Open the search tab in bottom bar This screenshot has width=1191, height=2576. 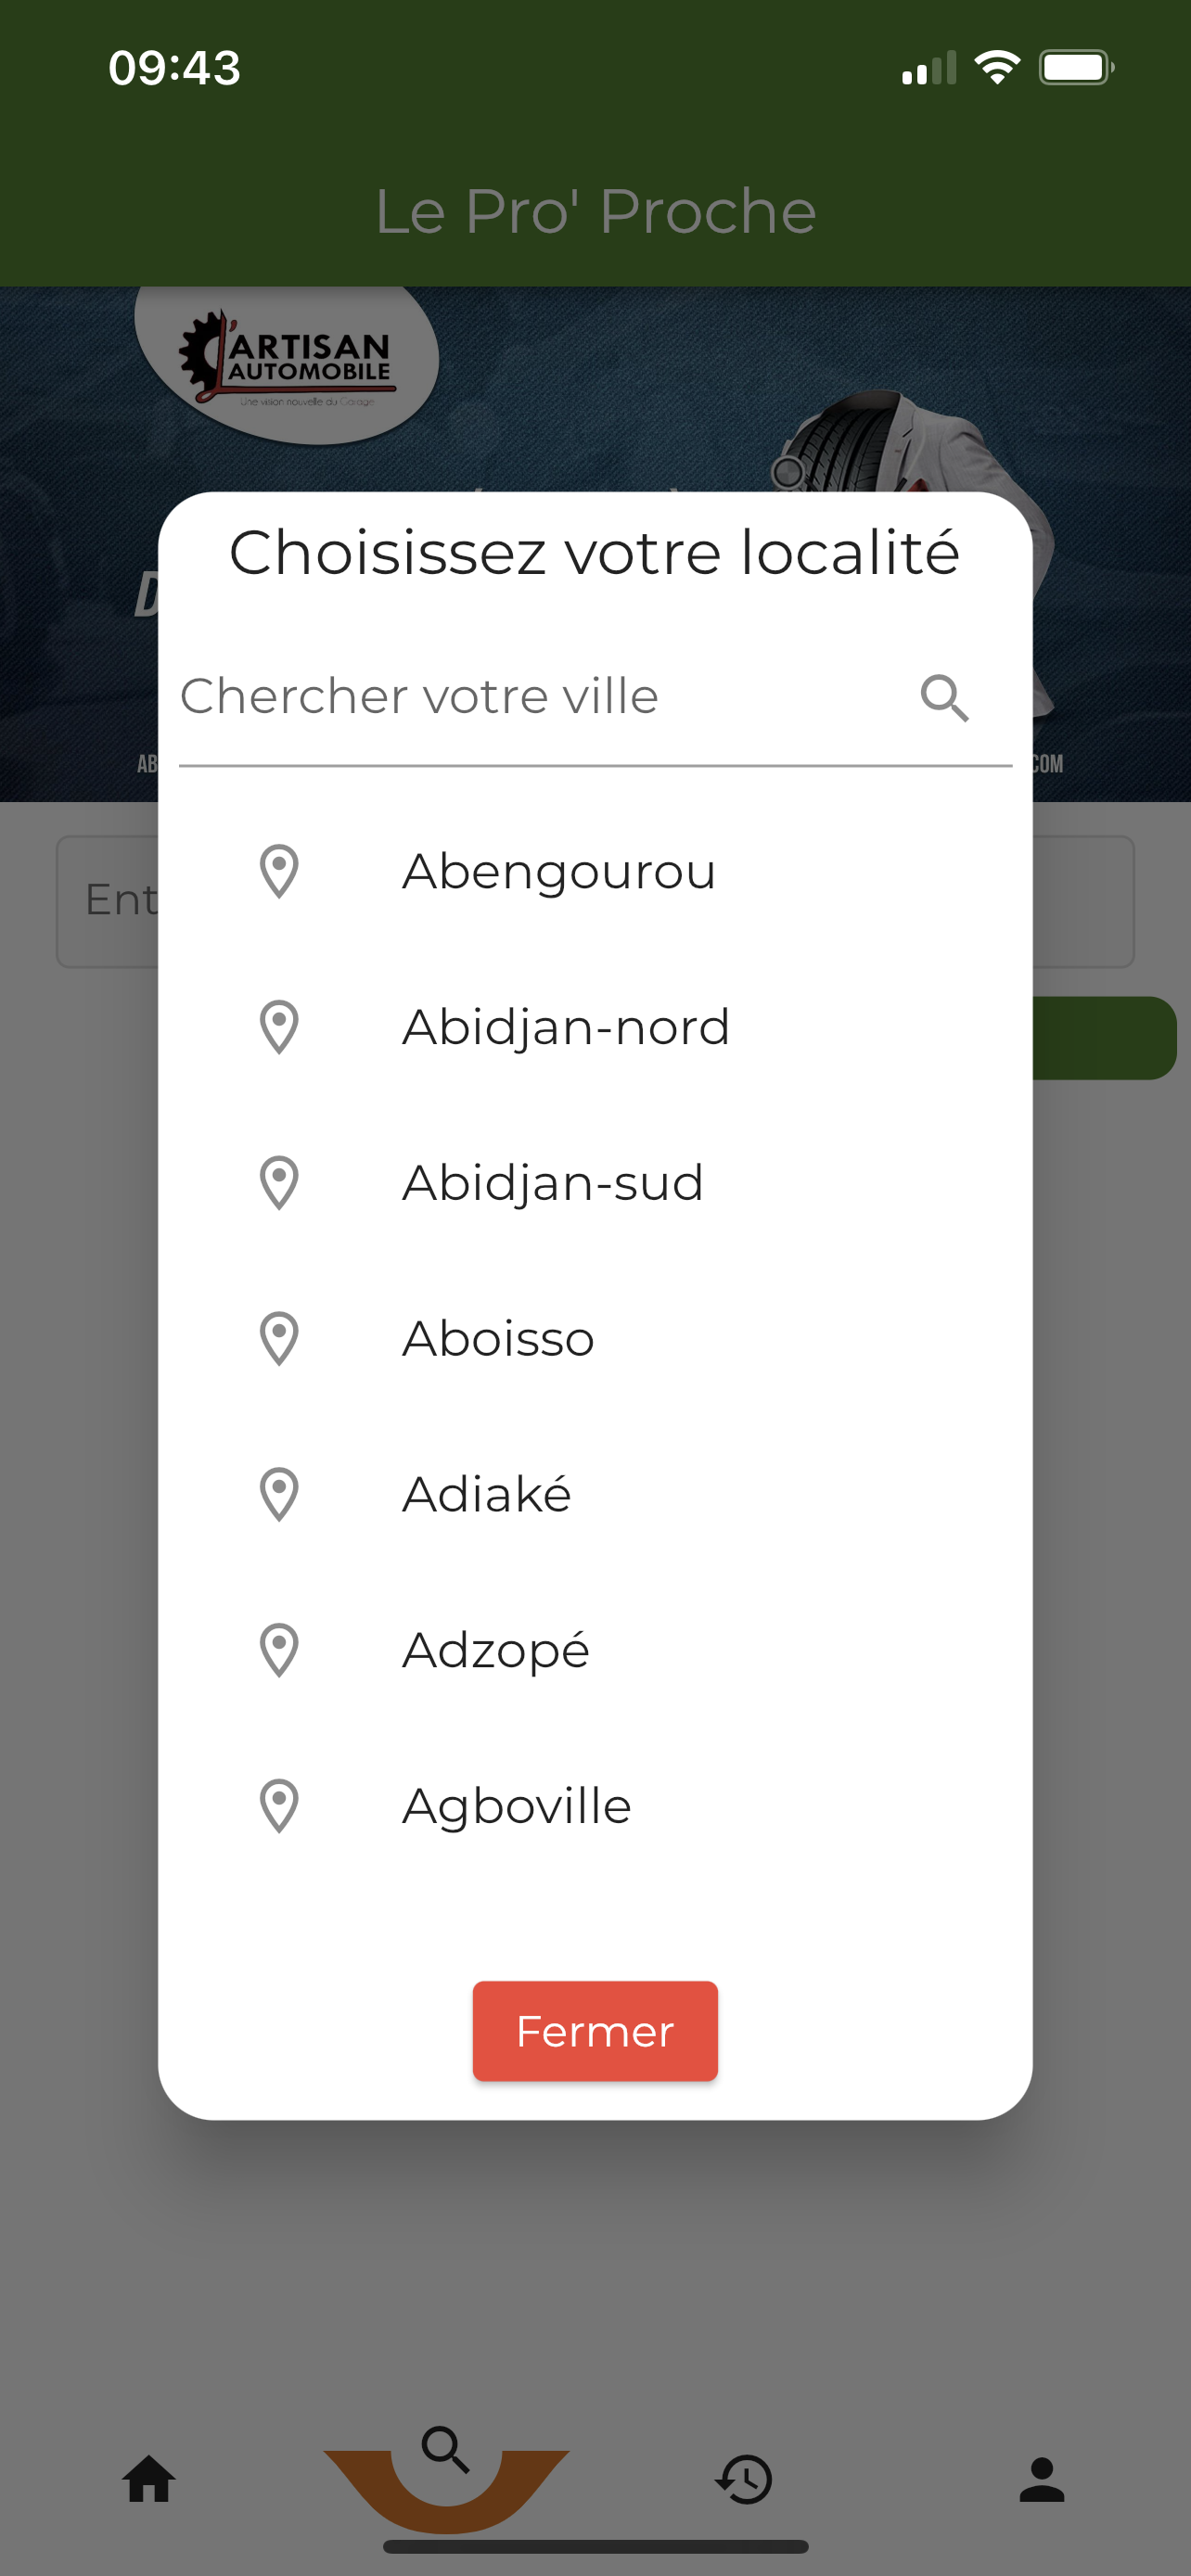446,2451
